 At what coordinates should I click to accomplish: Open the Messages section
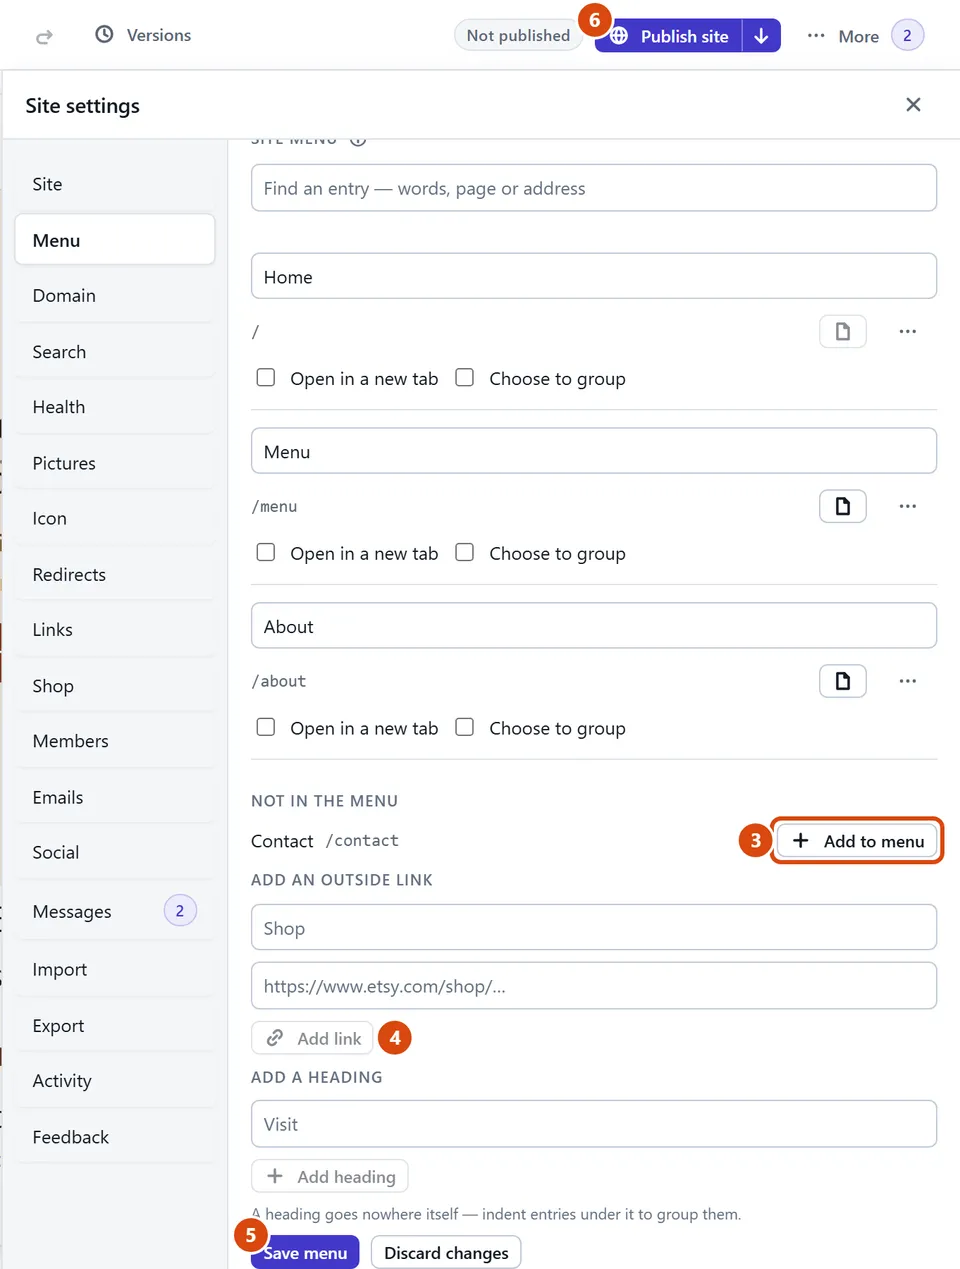(115, 911)
